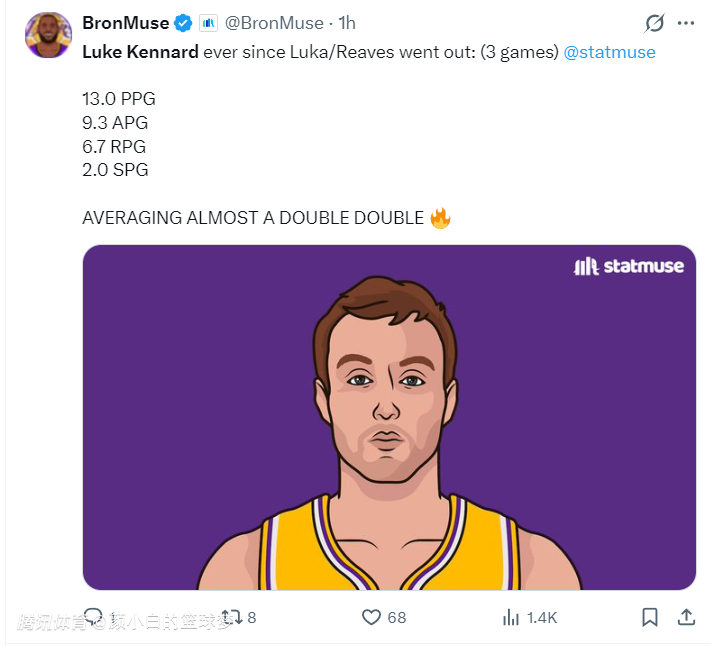This screenshot has width=711, height=646.
Task: Repost the tweet using retweet arrows
Action: (x=231, y=616)
